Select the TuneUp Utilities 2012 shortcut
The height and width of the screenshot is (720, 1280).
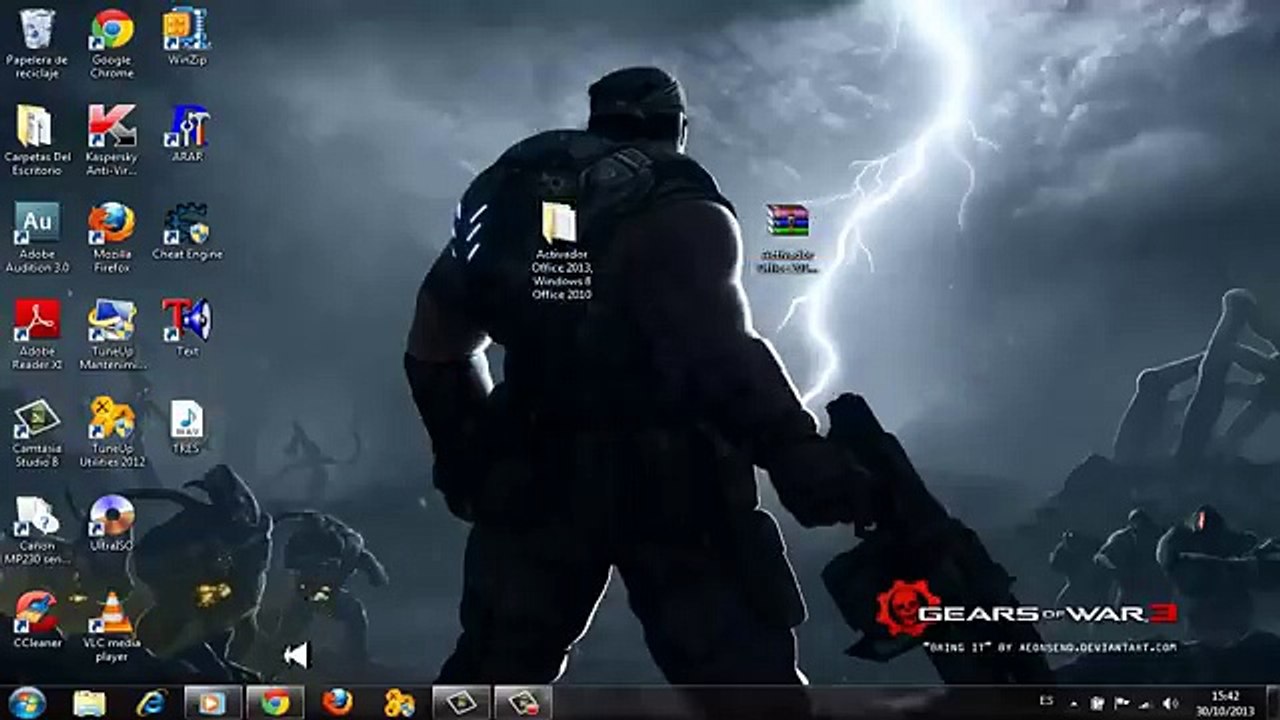click(x=112, y=432)
